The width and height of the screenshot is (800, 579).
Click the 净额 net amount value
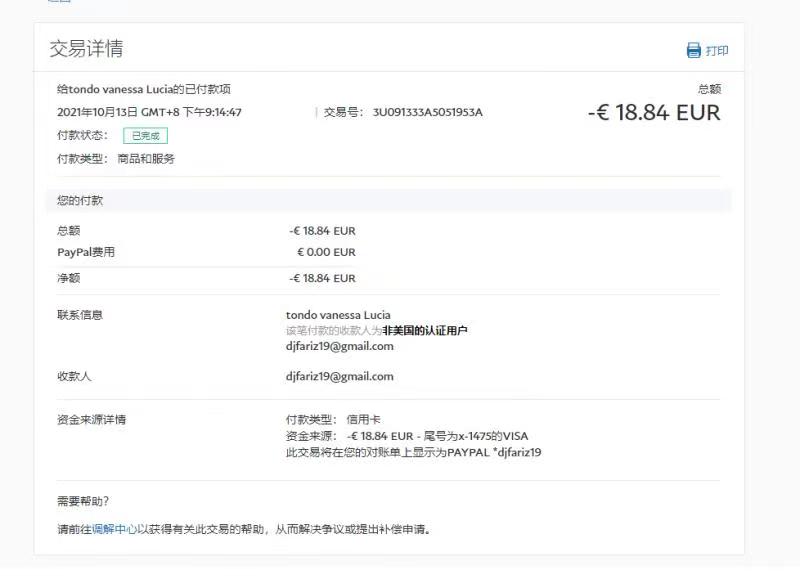coord(322,278)
